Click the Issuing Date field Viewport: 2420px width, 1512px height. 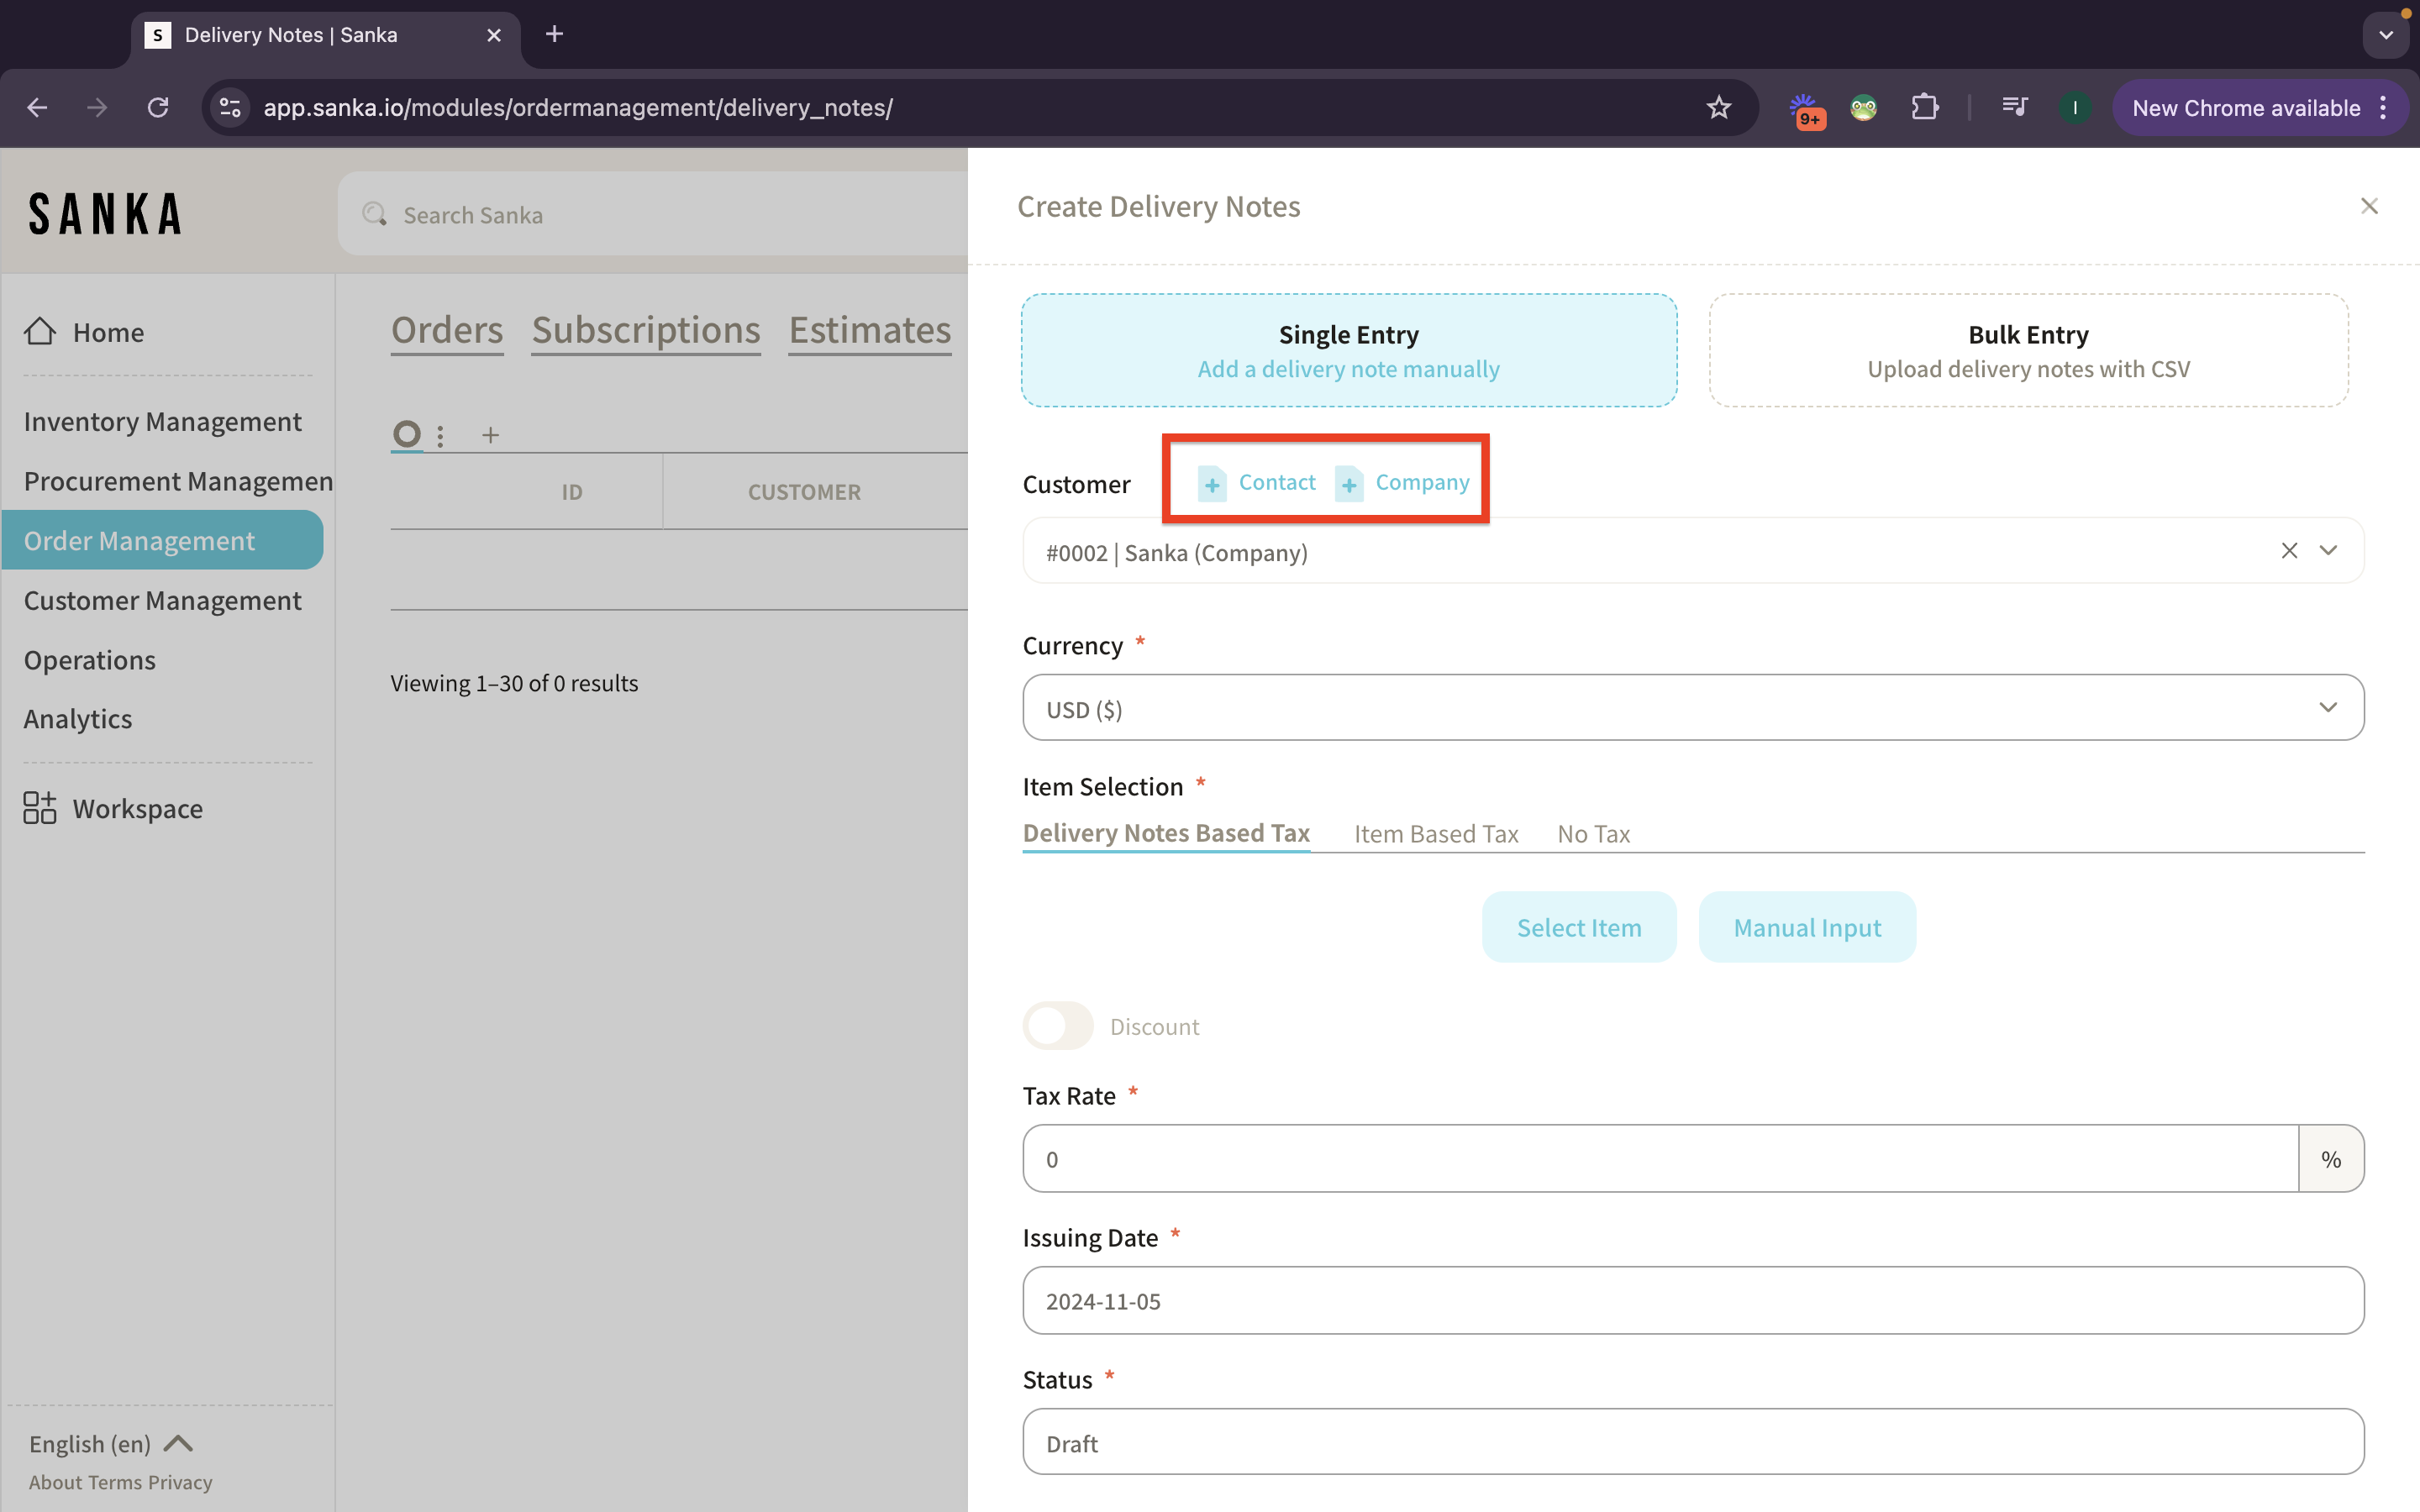(1693, 1300)
